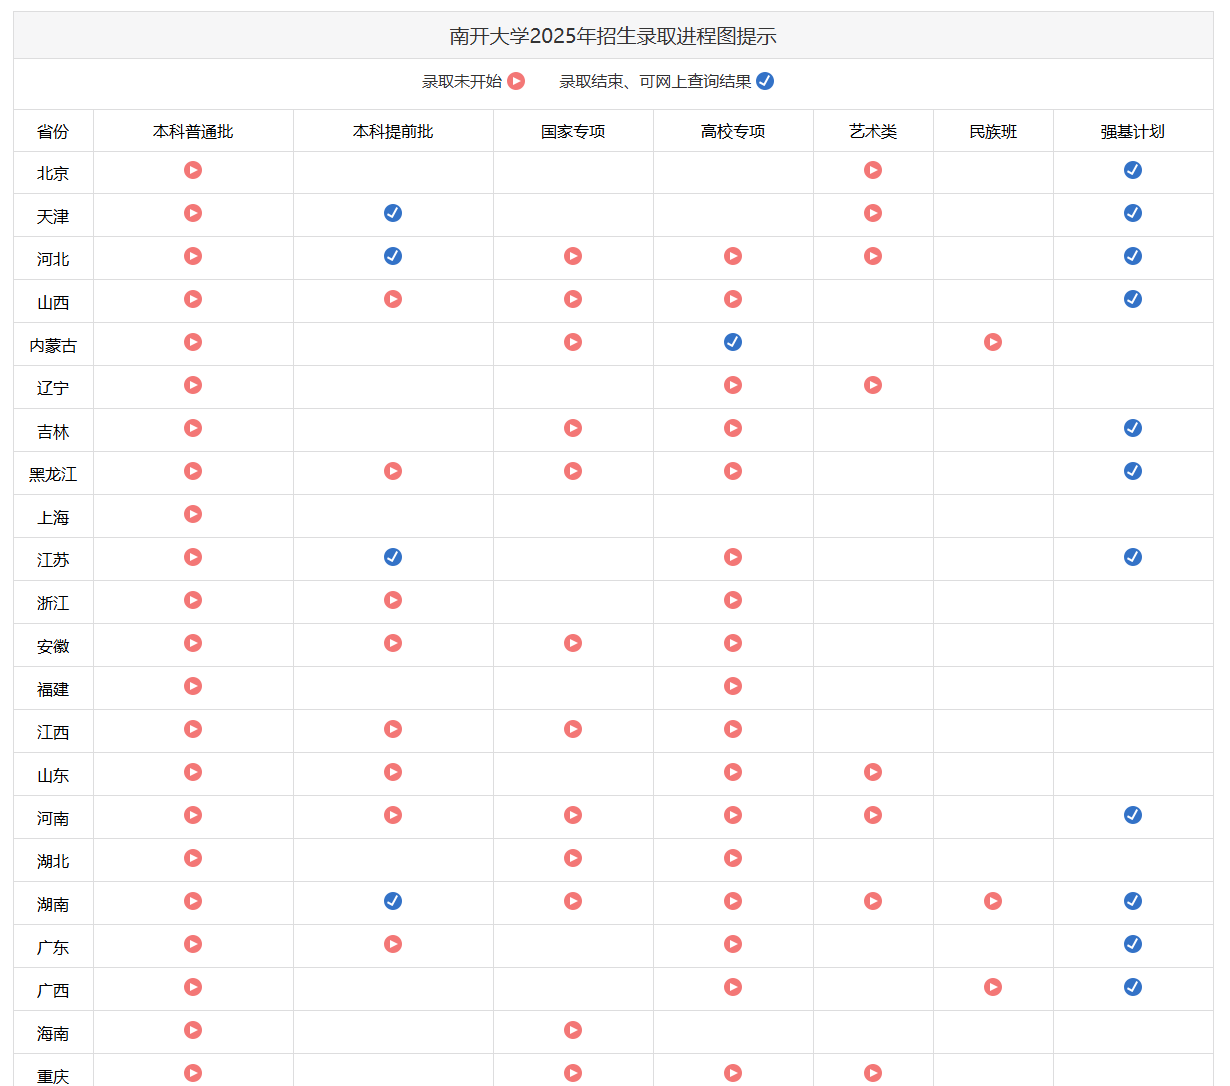1230x1086 pixels.
Task: Click the 本科普通批 column header
Action: coord(193,131)
